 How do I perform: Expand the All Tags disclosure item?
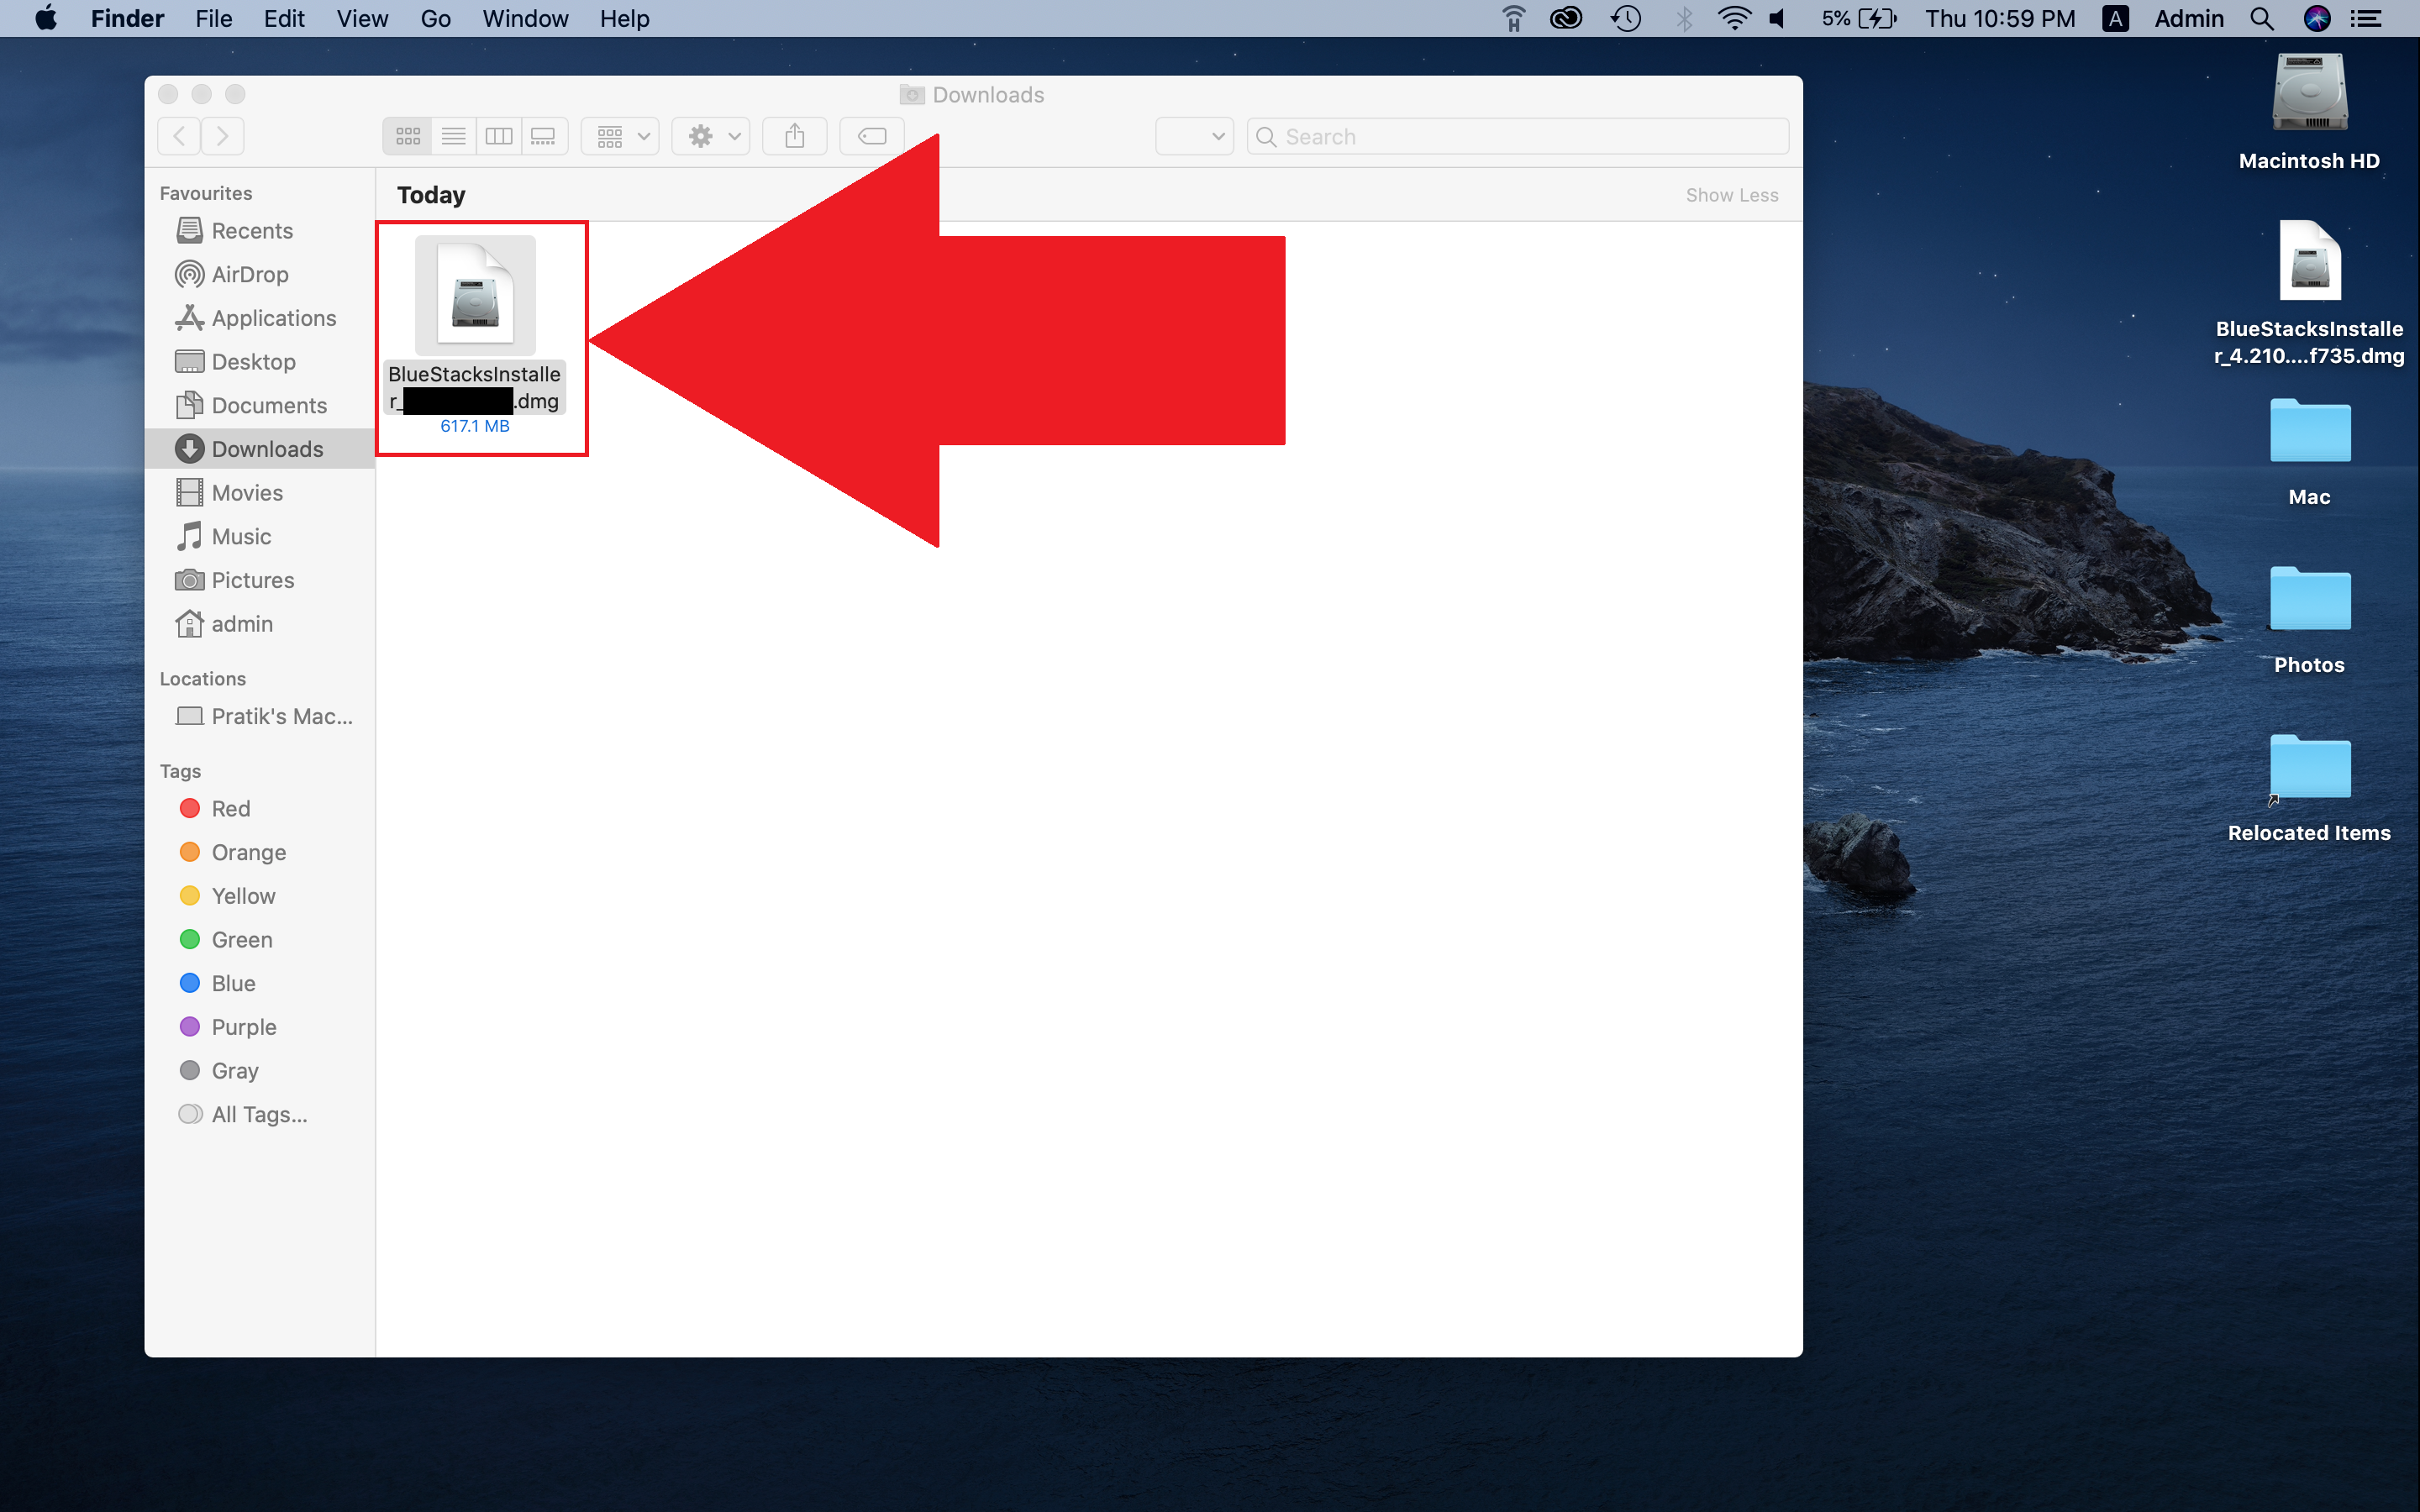(x=256, y=1115)
